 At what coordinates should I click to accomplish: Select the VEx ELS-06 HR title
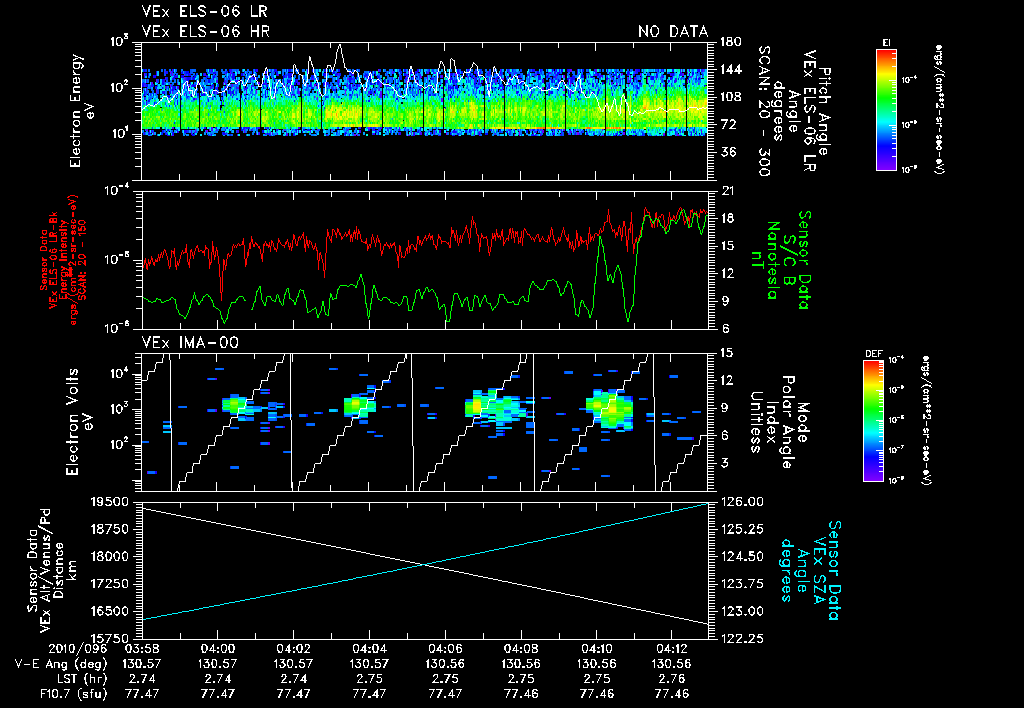coord(206,31)
